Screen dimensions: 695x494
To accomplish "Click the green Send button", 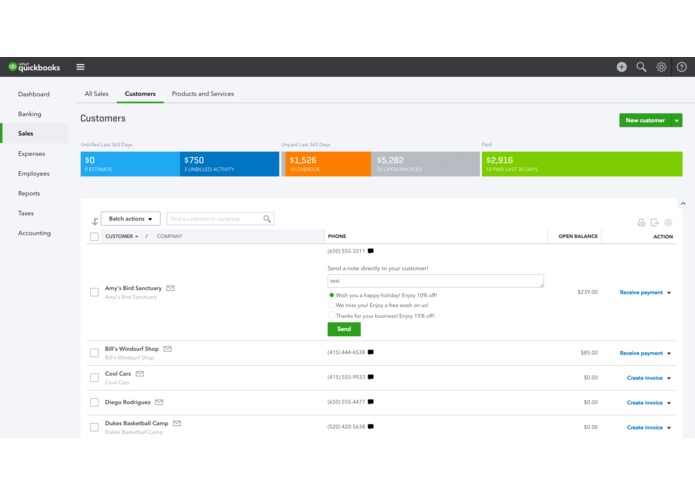I will [344, 329].
